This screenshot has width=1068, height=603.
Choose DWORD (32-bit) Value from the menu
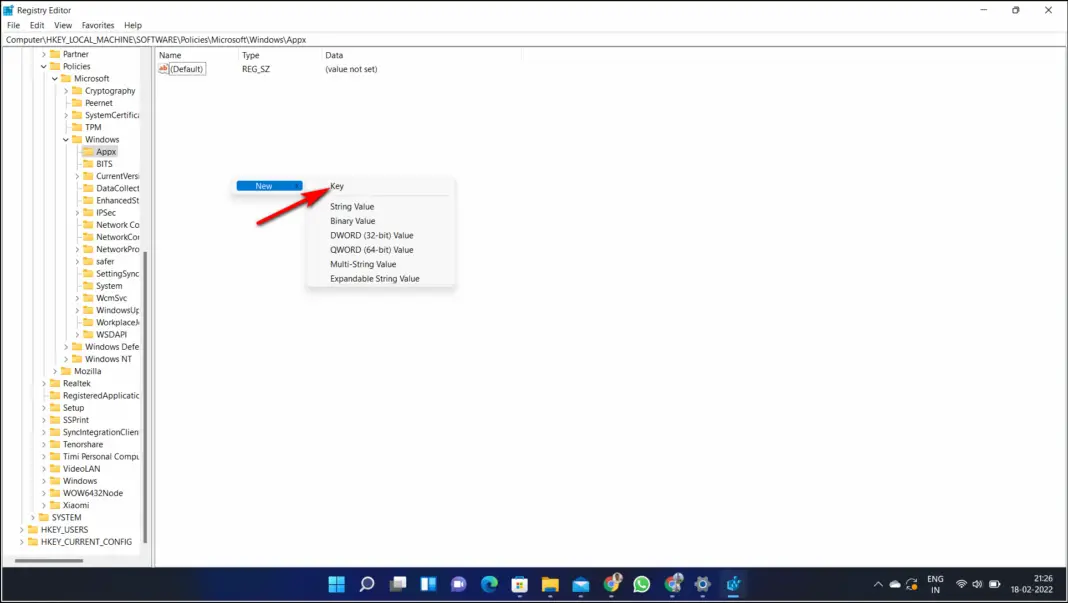(x=374, y=235)
